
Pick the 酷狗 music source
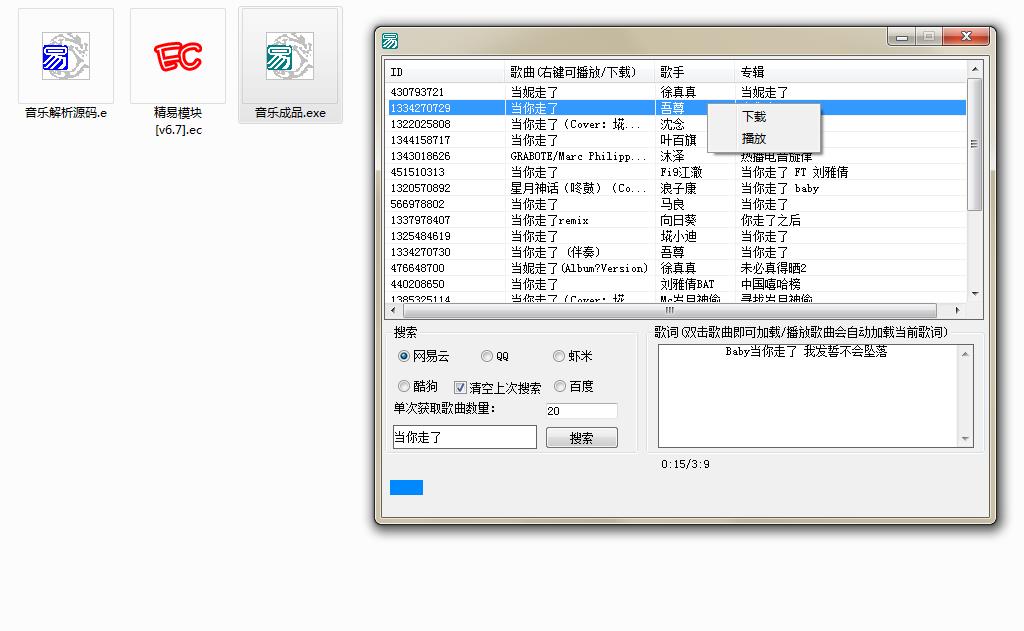404,386
